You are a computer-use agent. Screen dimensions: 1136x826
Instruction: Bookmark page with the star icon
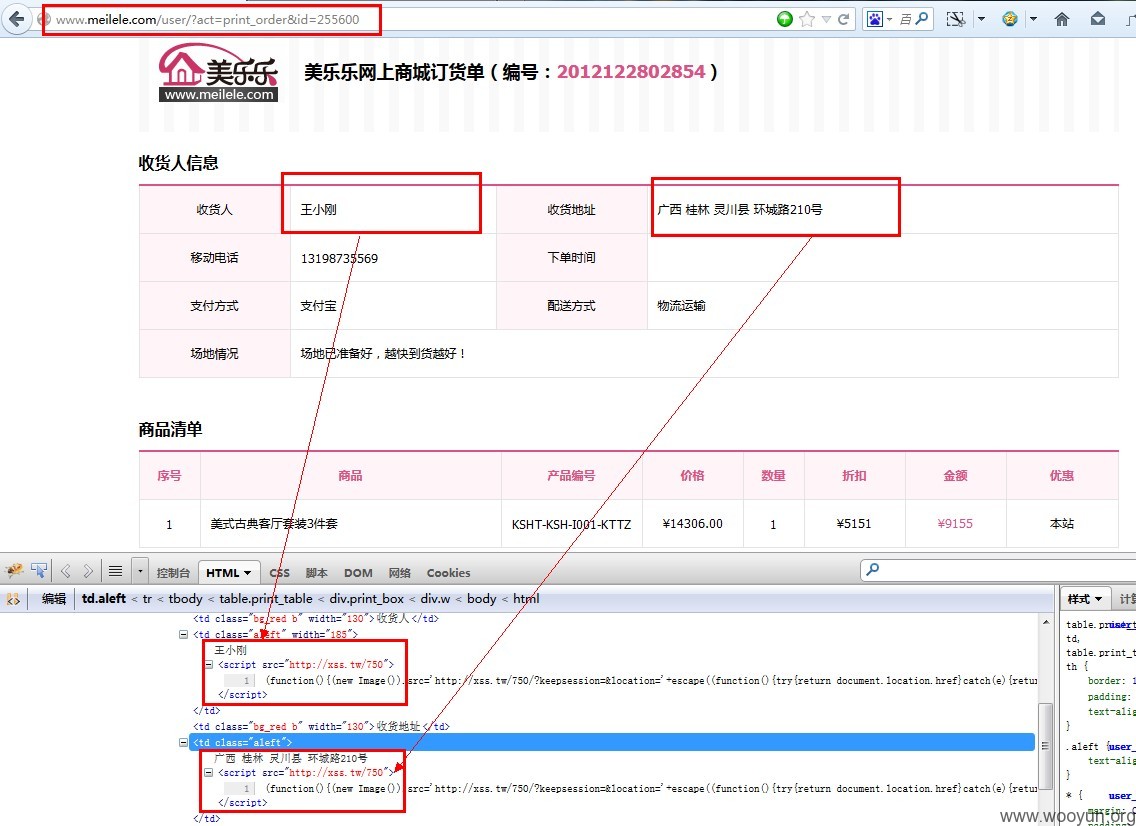click(x=806, y=20)
